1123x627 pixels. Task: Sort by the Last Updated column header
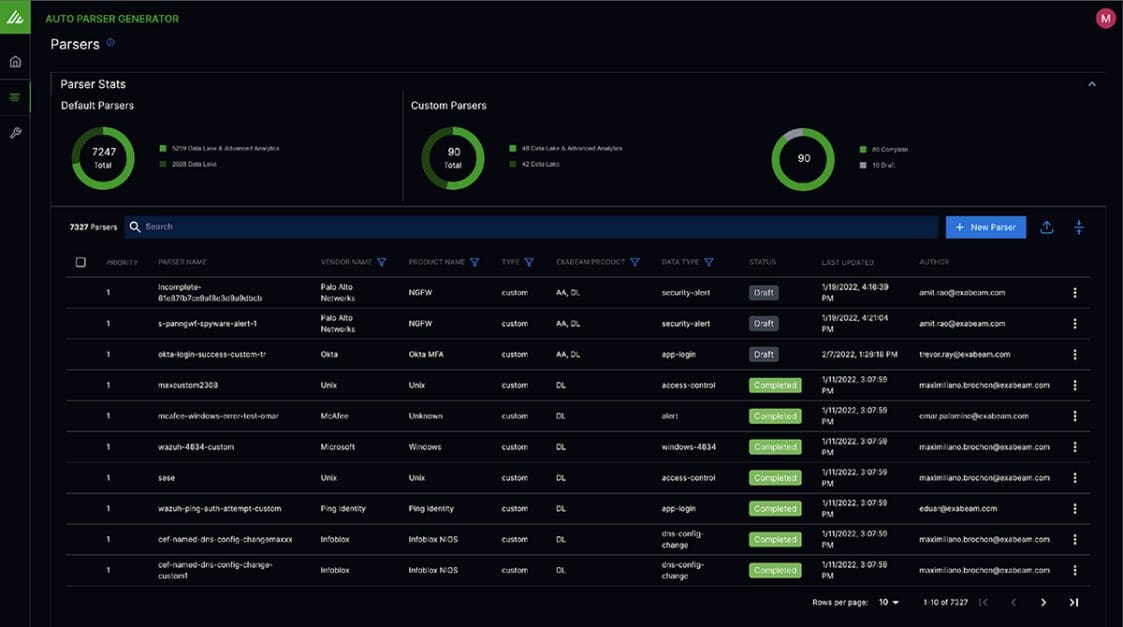(847, 262)
